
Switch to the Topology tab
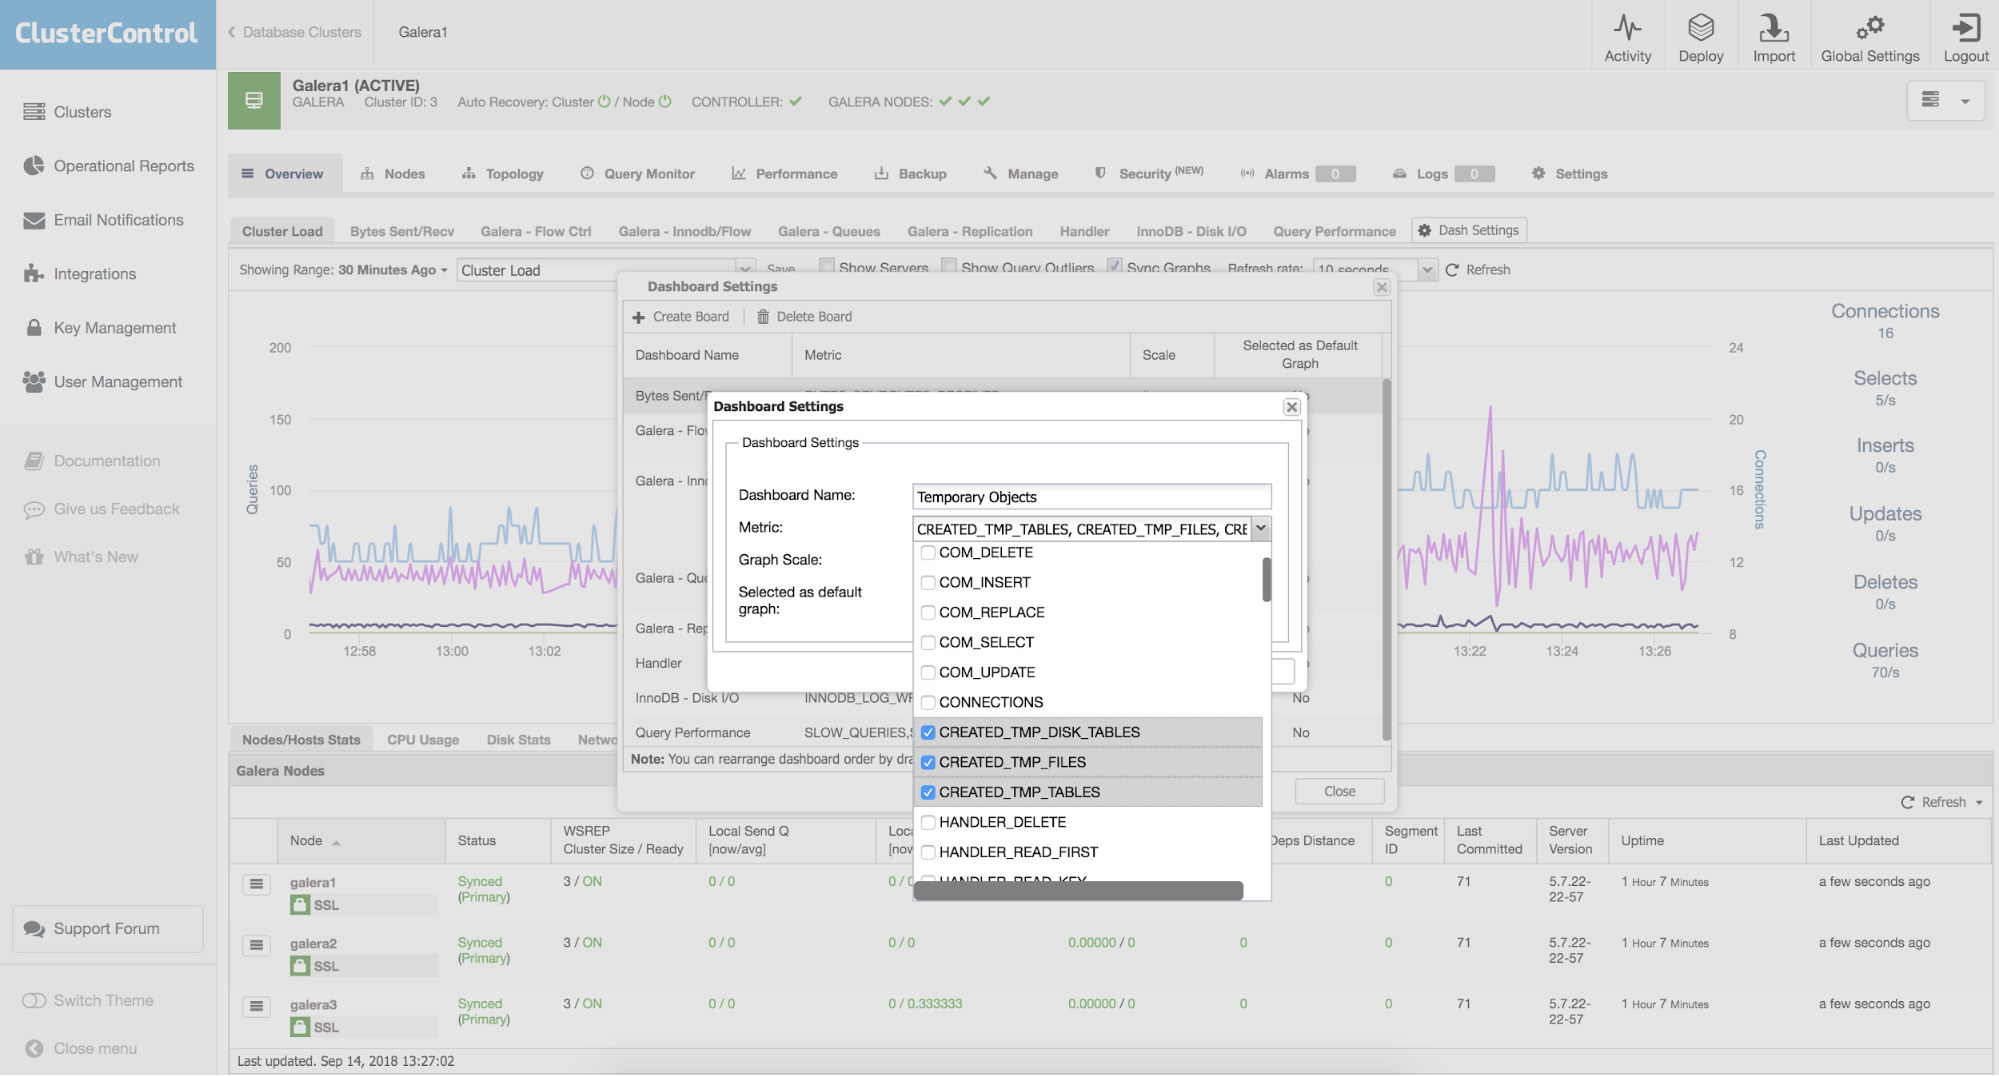coord(503,174)
